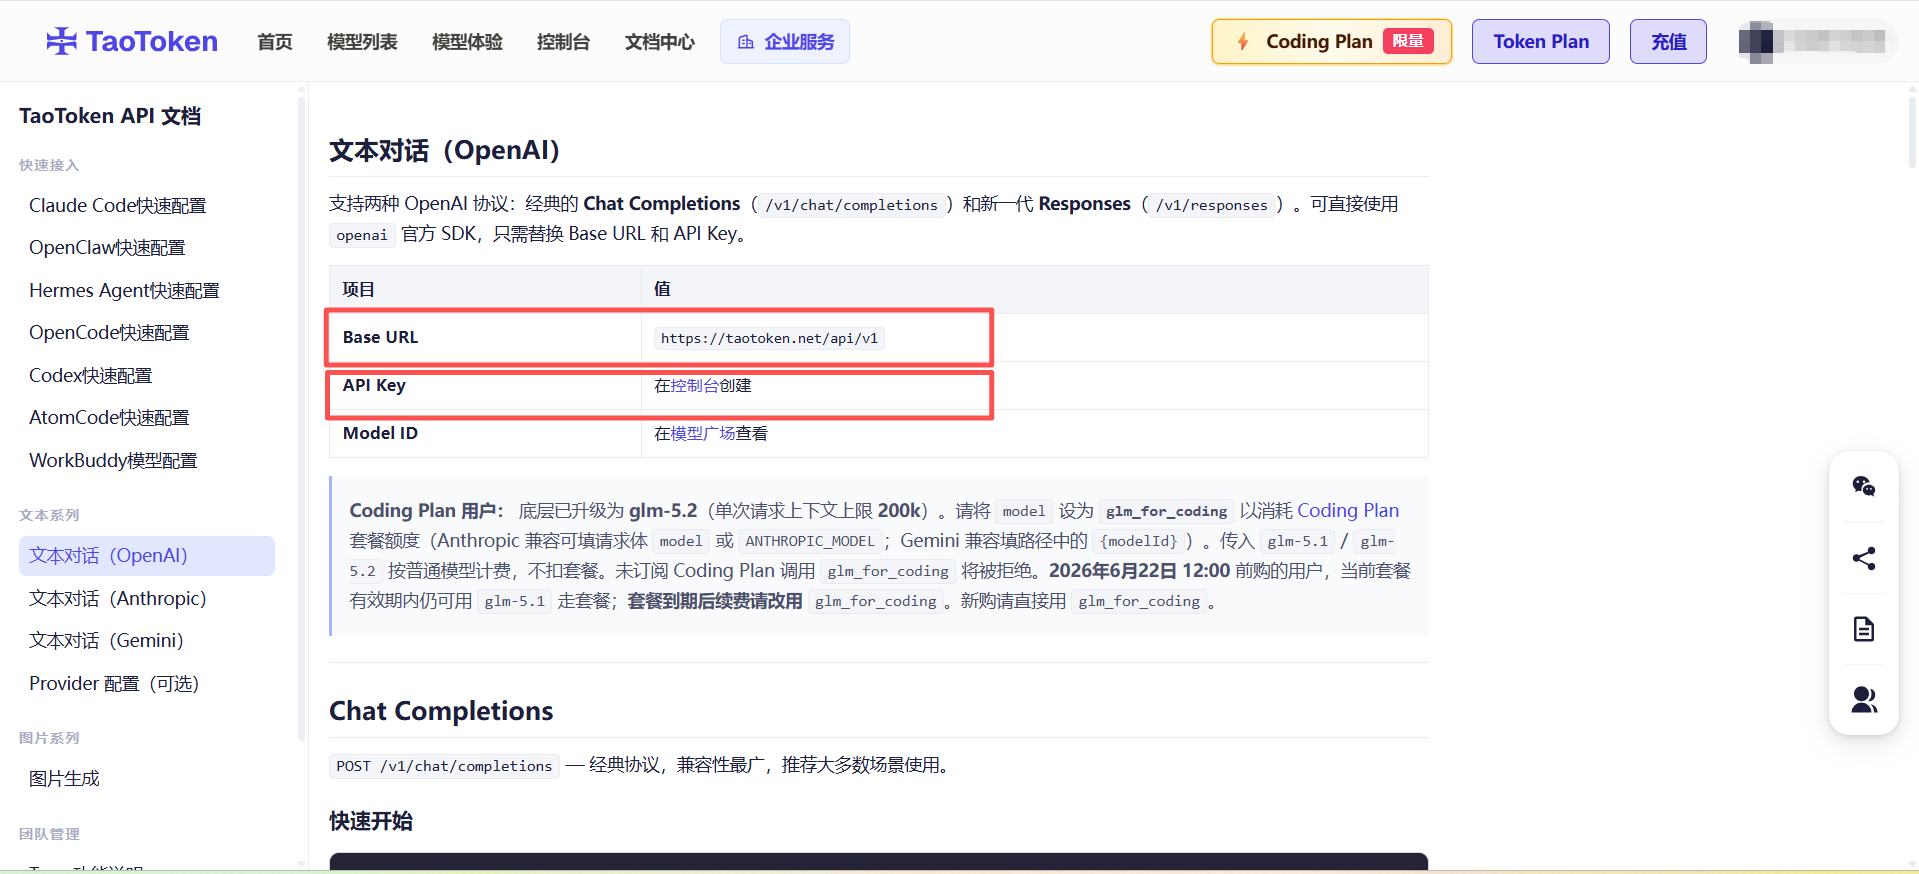This screenshot has width=1919, height=874.
Task: Click the share icon in floating panel
Action: coord(1863,558)
